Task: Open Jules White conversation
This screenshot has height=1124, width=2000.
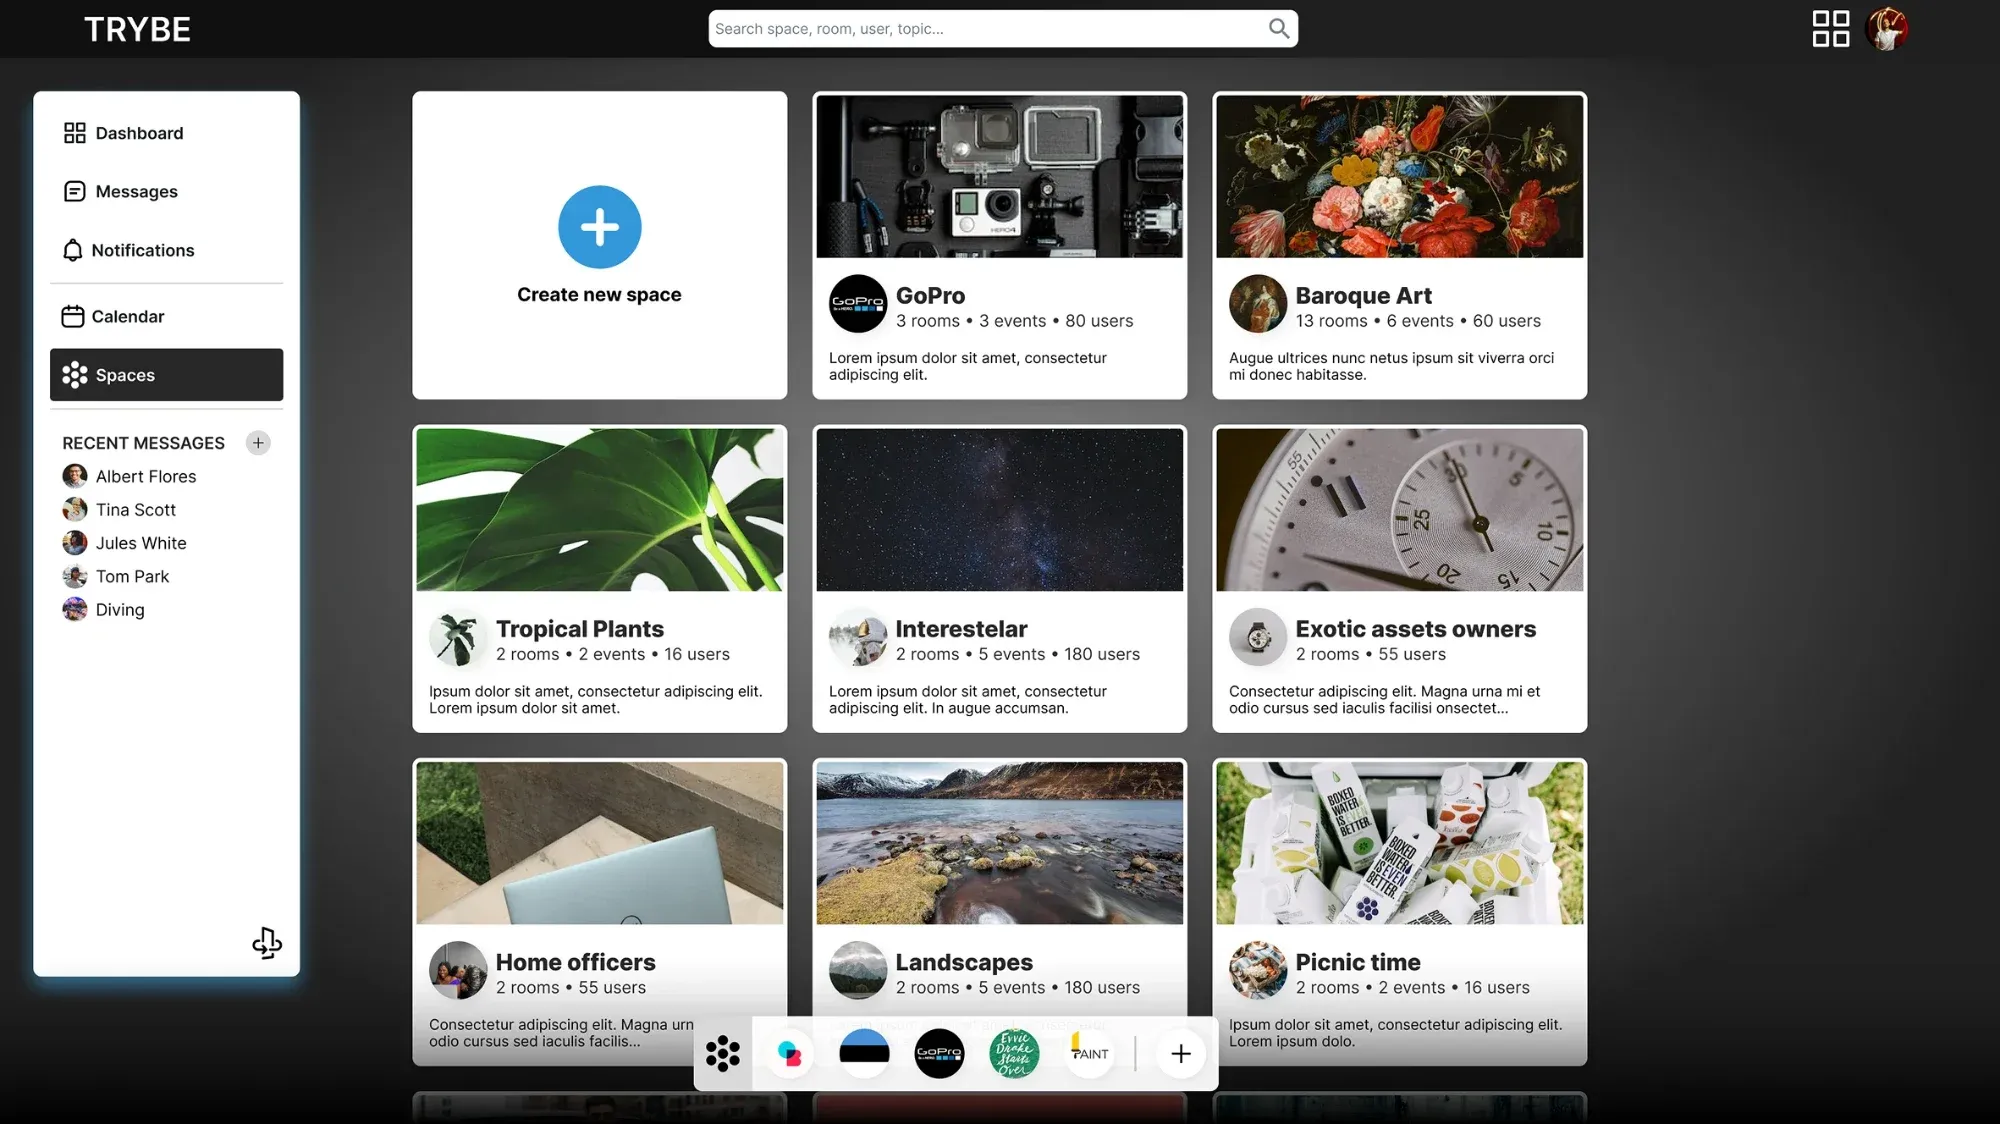Action: (x=124, y=543)
